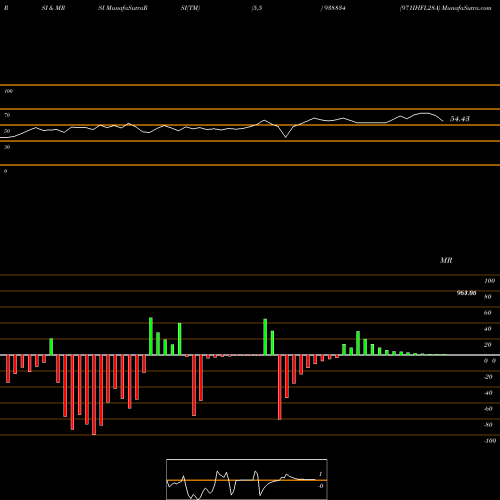Screen dimensions: 500x500
Task: Click the -40 label on MR axis
Action: tap(488, 393)
